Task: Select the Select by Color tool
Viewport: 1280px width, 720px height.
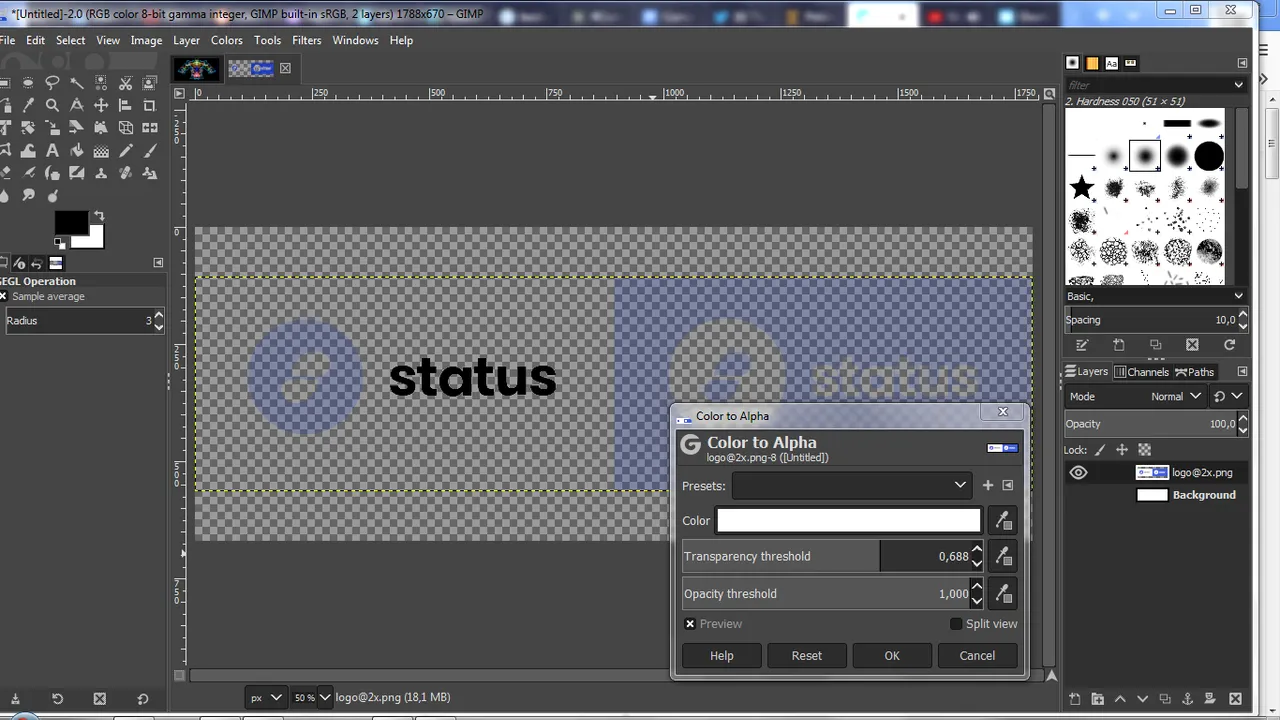Action: tap(101, 83)
